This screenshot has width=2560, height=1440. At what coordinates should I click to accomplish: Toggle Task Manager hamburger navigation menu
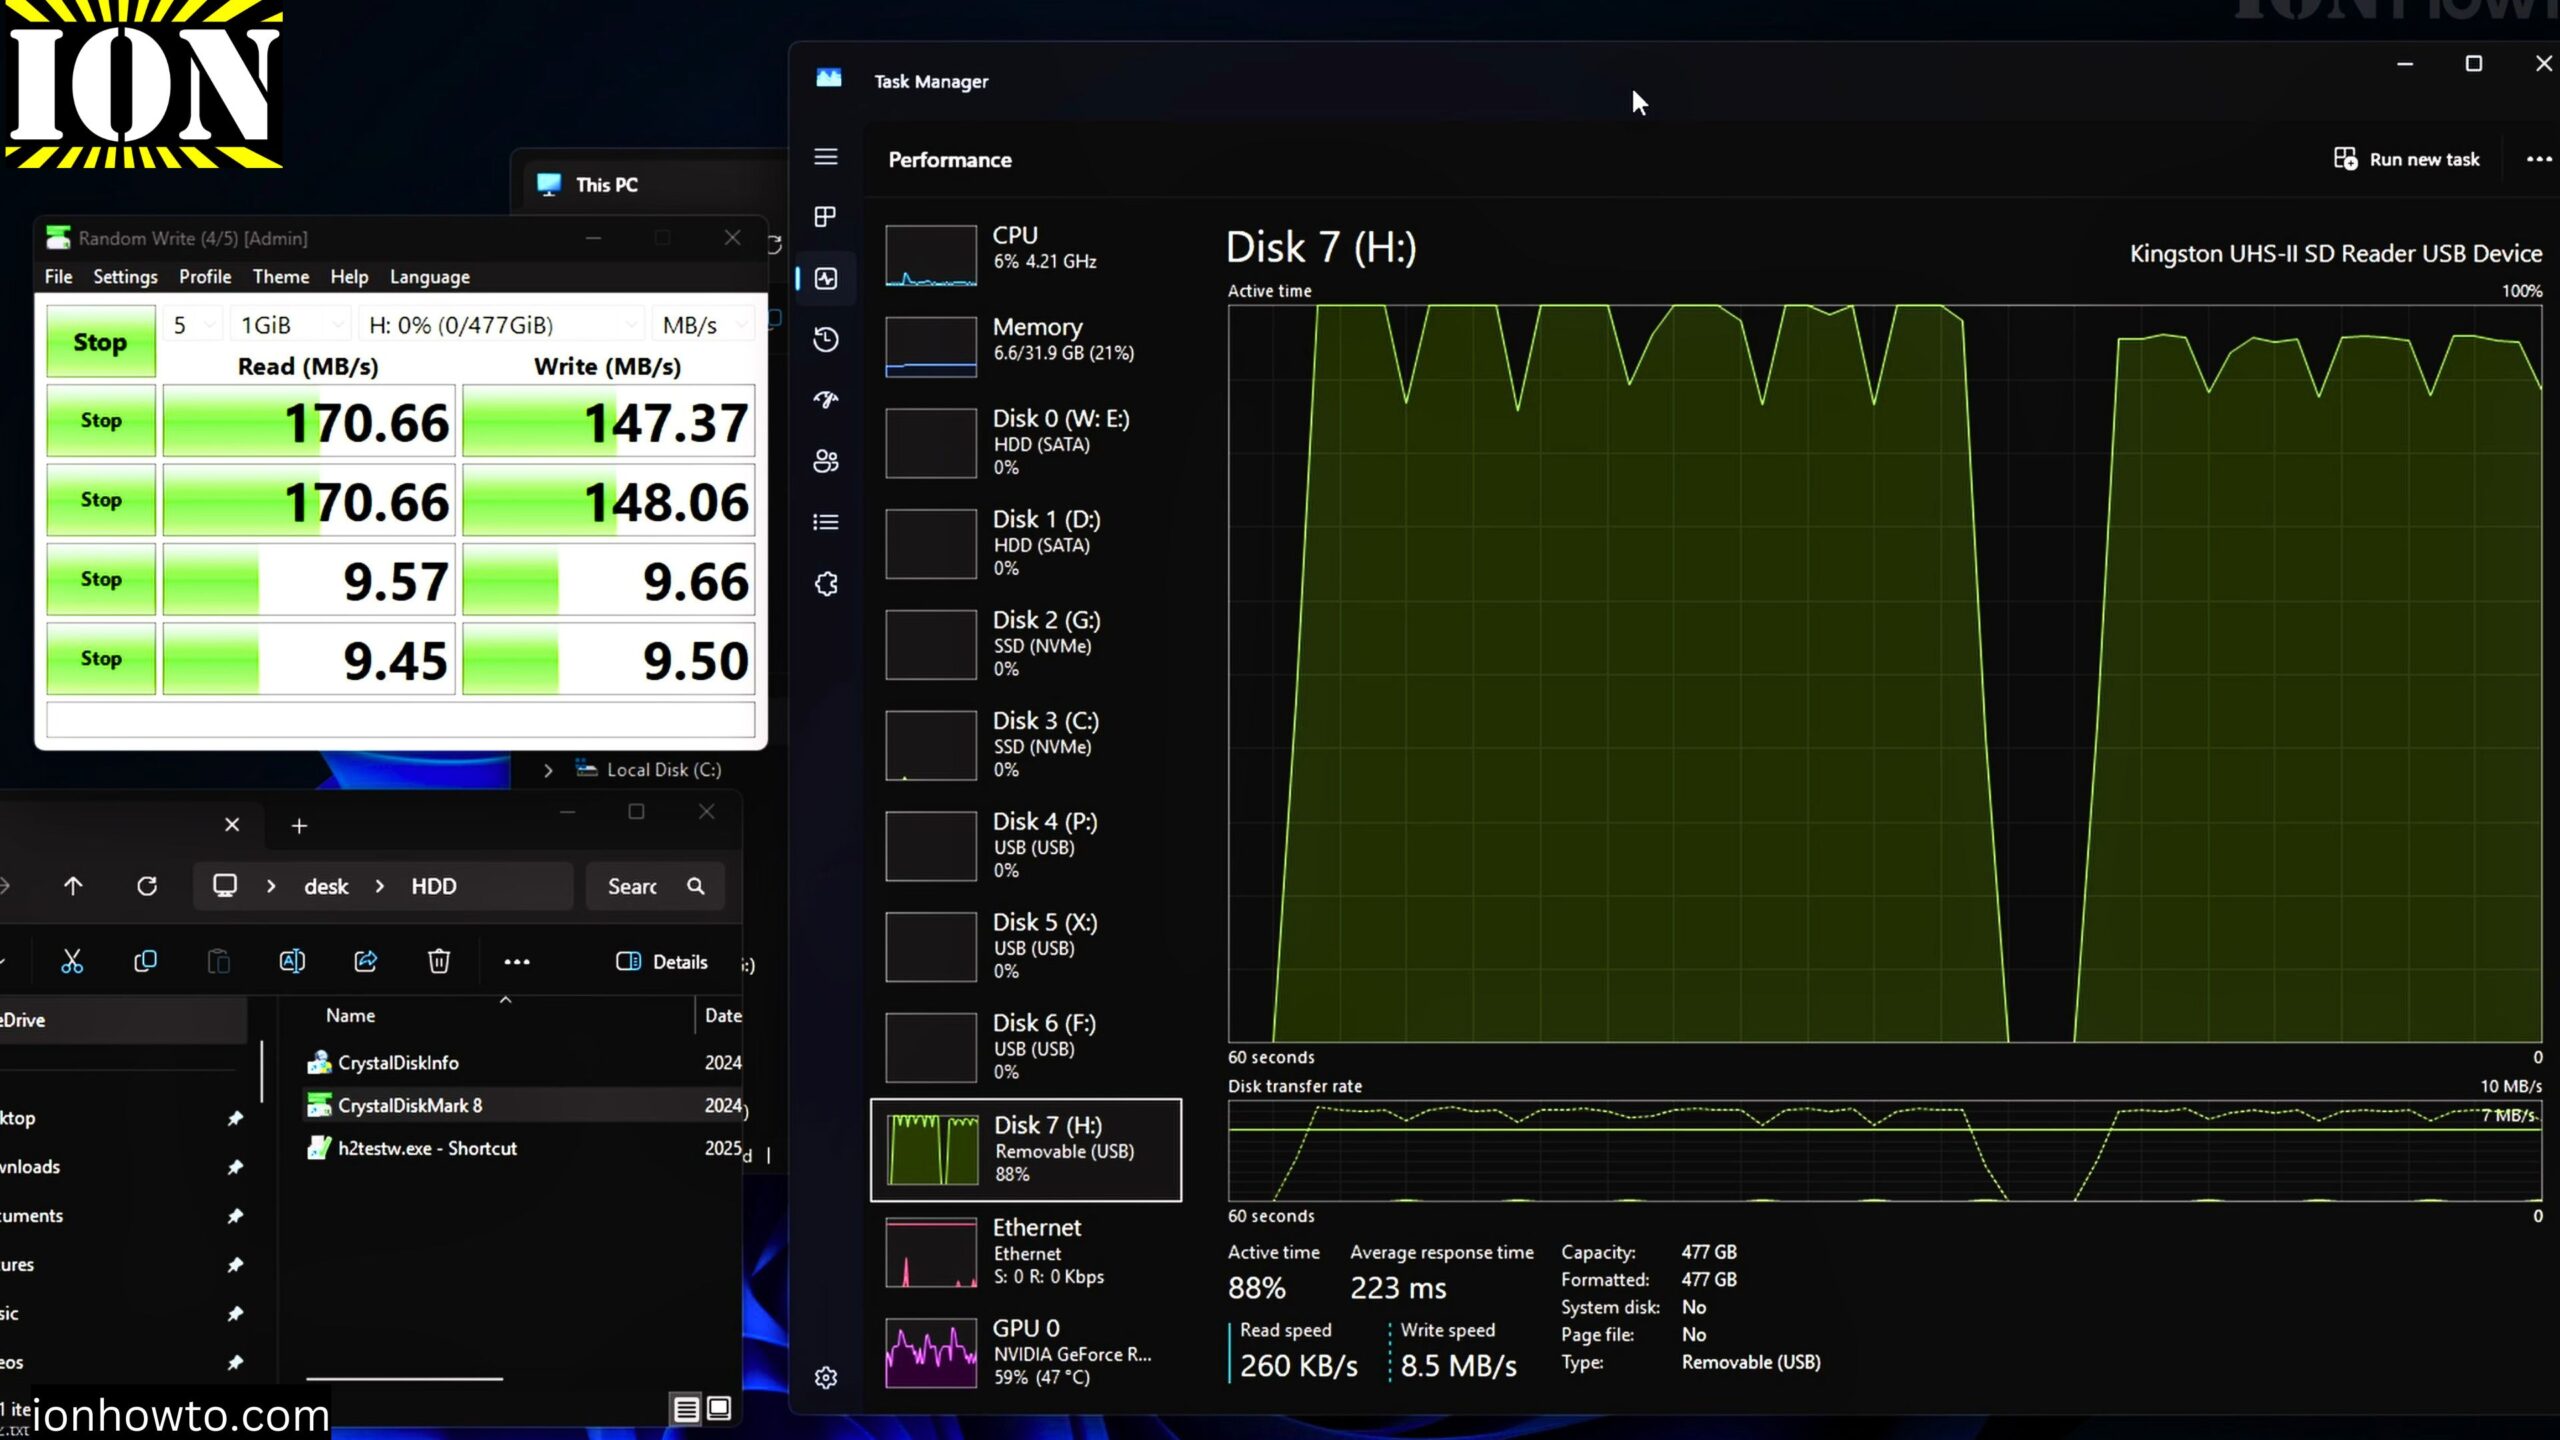(825, 157)
